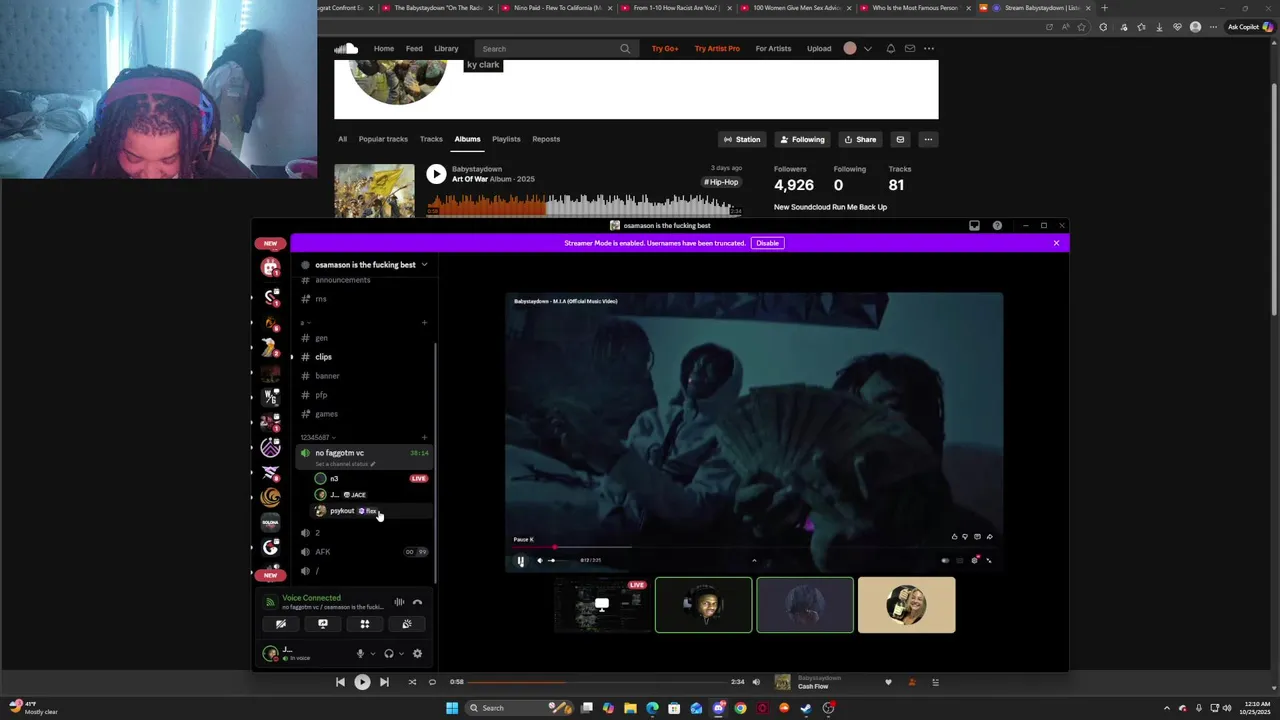Click the Station button

coord(742,139)
